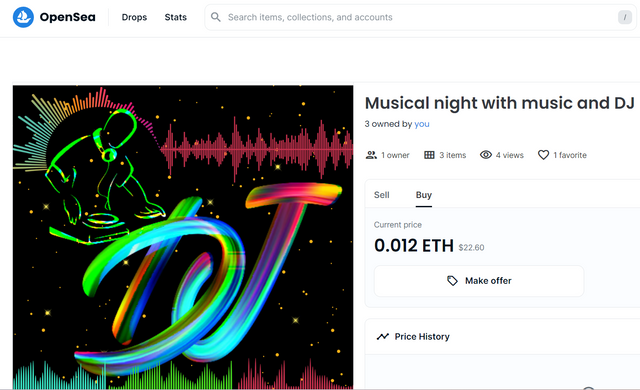Click the "you" owner link

pos(422,124)
